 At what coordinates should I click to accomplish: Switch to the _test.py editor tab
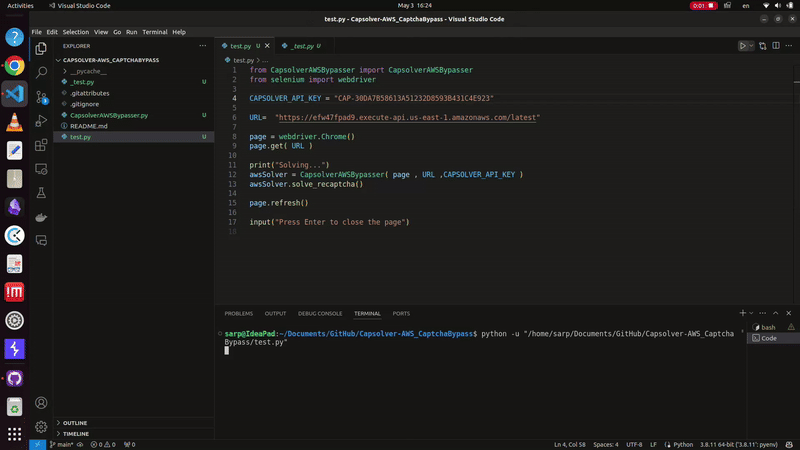tap(303, 46)
